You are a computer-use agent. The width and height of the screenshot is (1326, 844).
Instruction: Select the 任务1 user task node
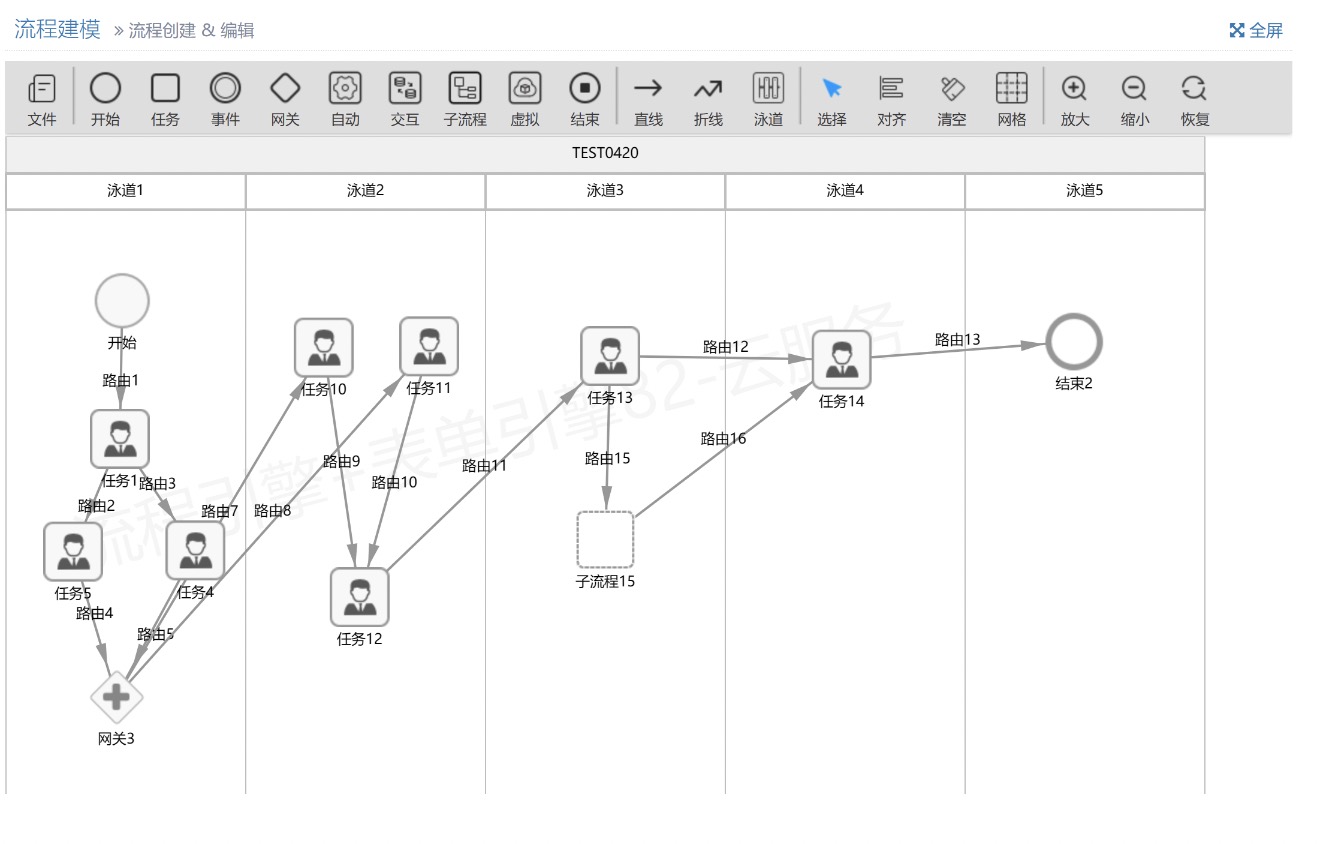coord(120,439)
